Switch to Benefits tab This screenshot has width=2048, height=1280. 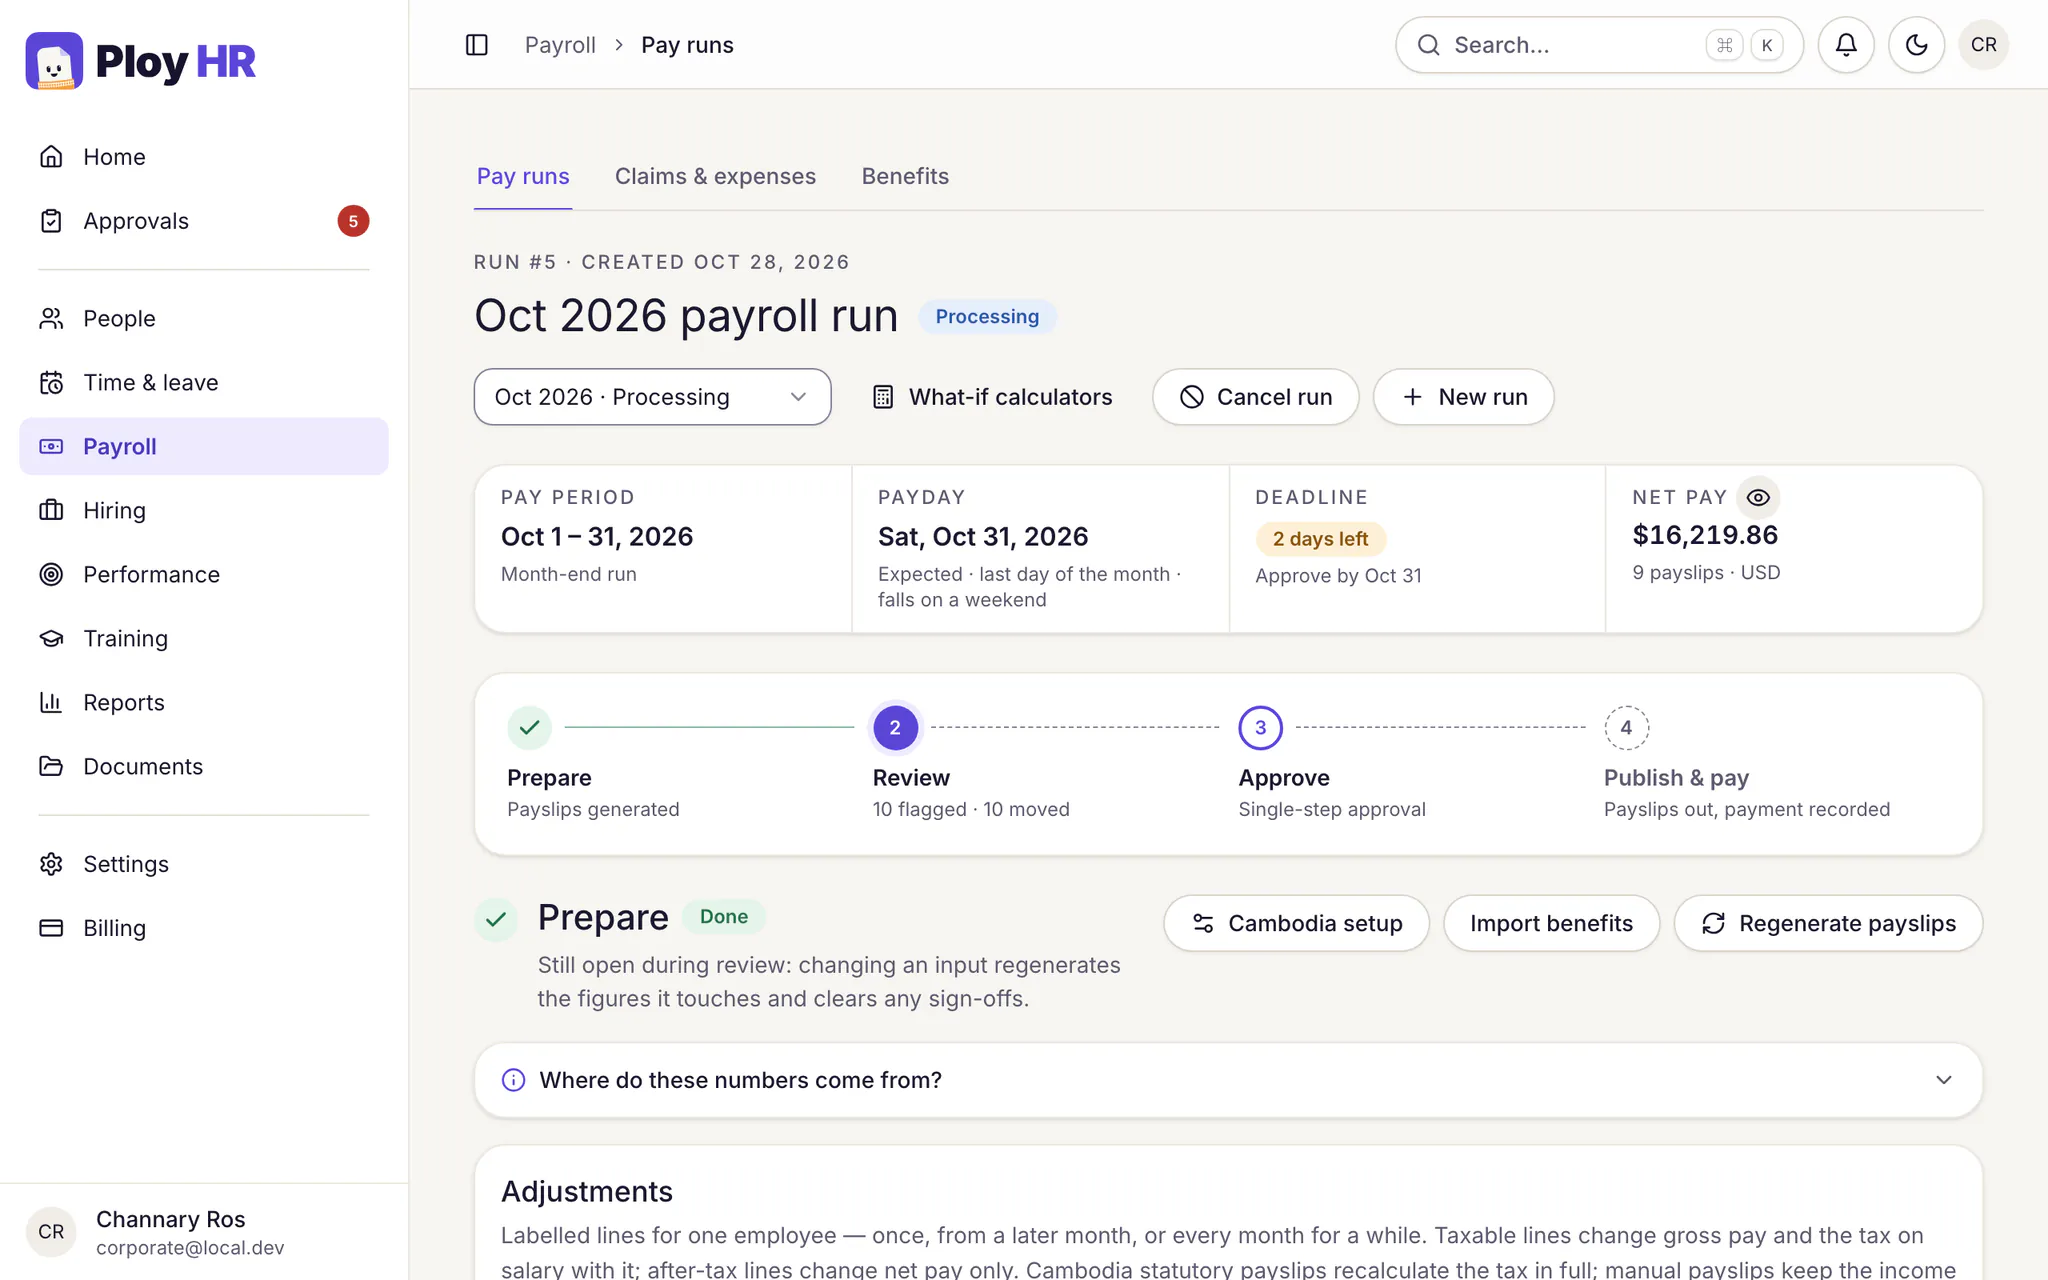coord(905,176)
